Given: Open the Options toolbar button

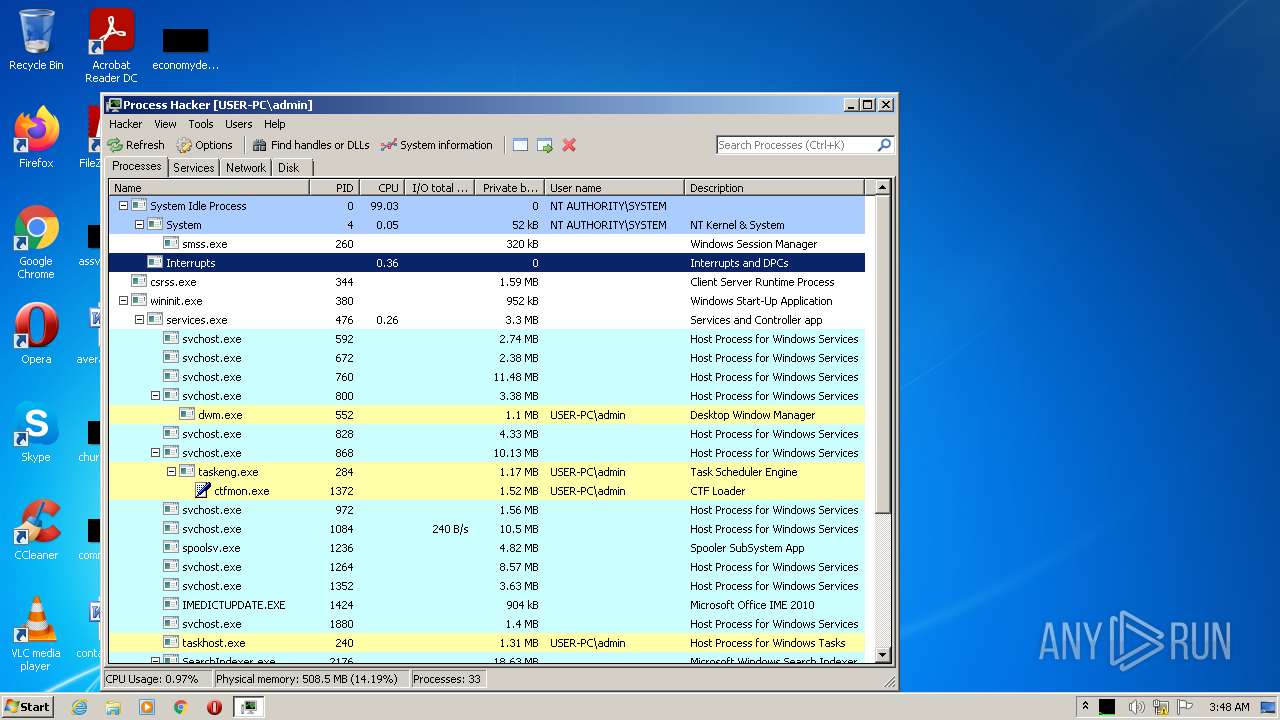Looking at the screenshot, I should pyautogui.click(x=204, y=145).
